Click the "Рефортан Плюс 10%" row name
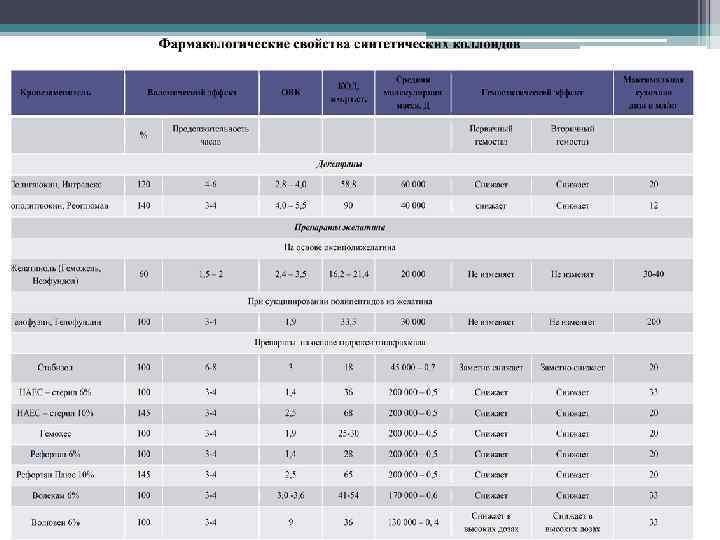This screenshot has width=720, height=540. point(55,475)
